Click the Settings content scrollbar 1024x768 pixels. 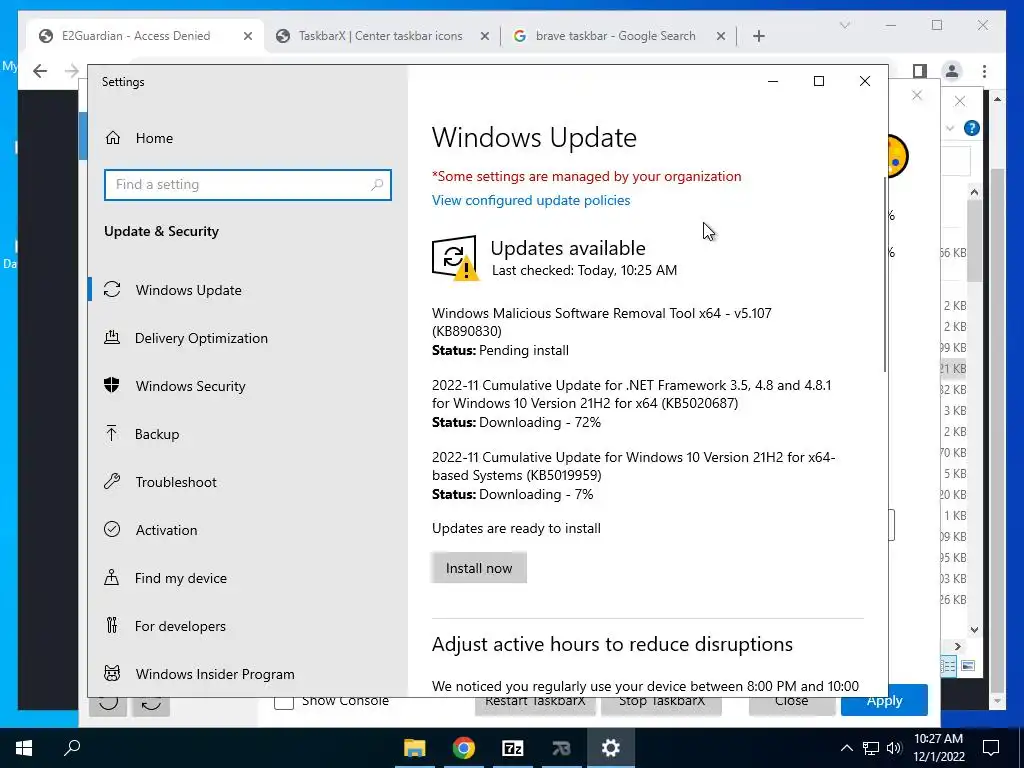885,274
